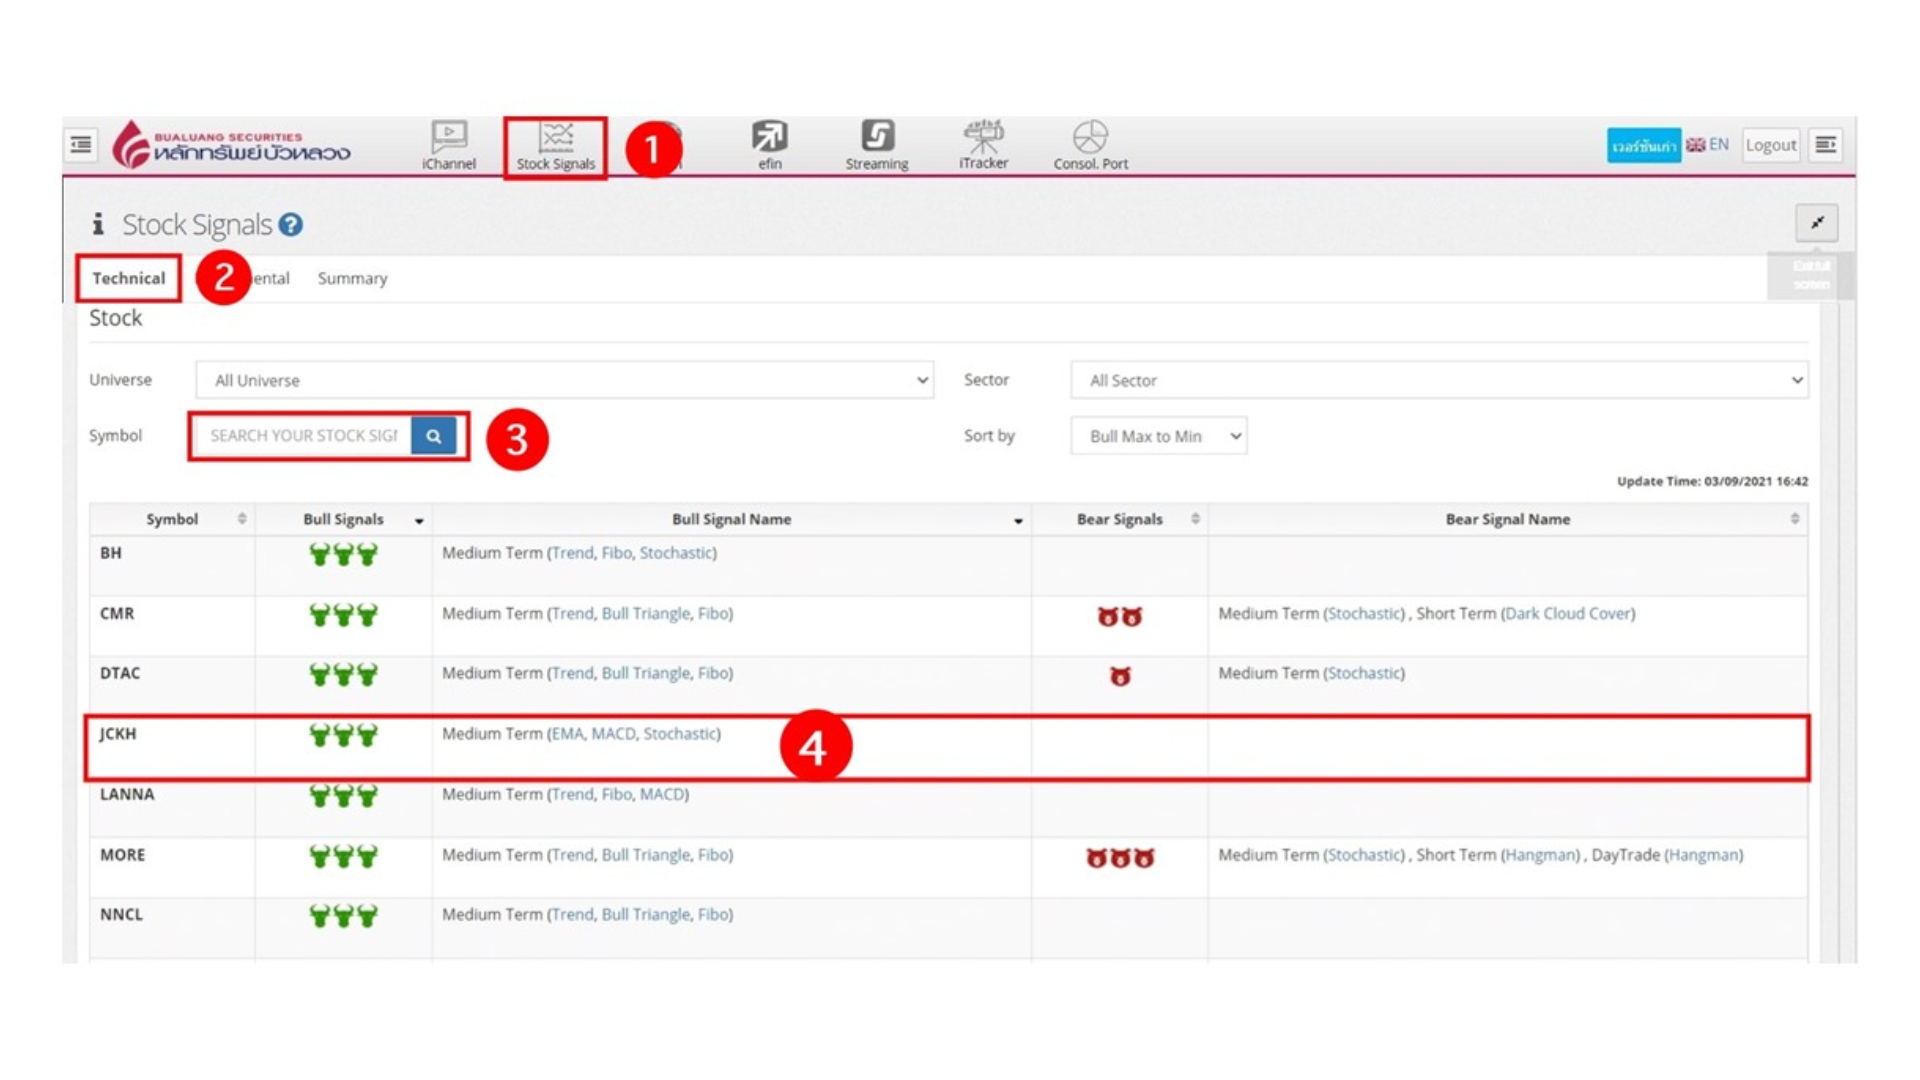Click the blue search magnifier button
1920x1080 pixels.
point(433,436)
